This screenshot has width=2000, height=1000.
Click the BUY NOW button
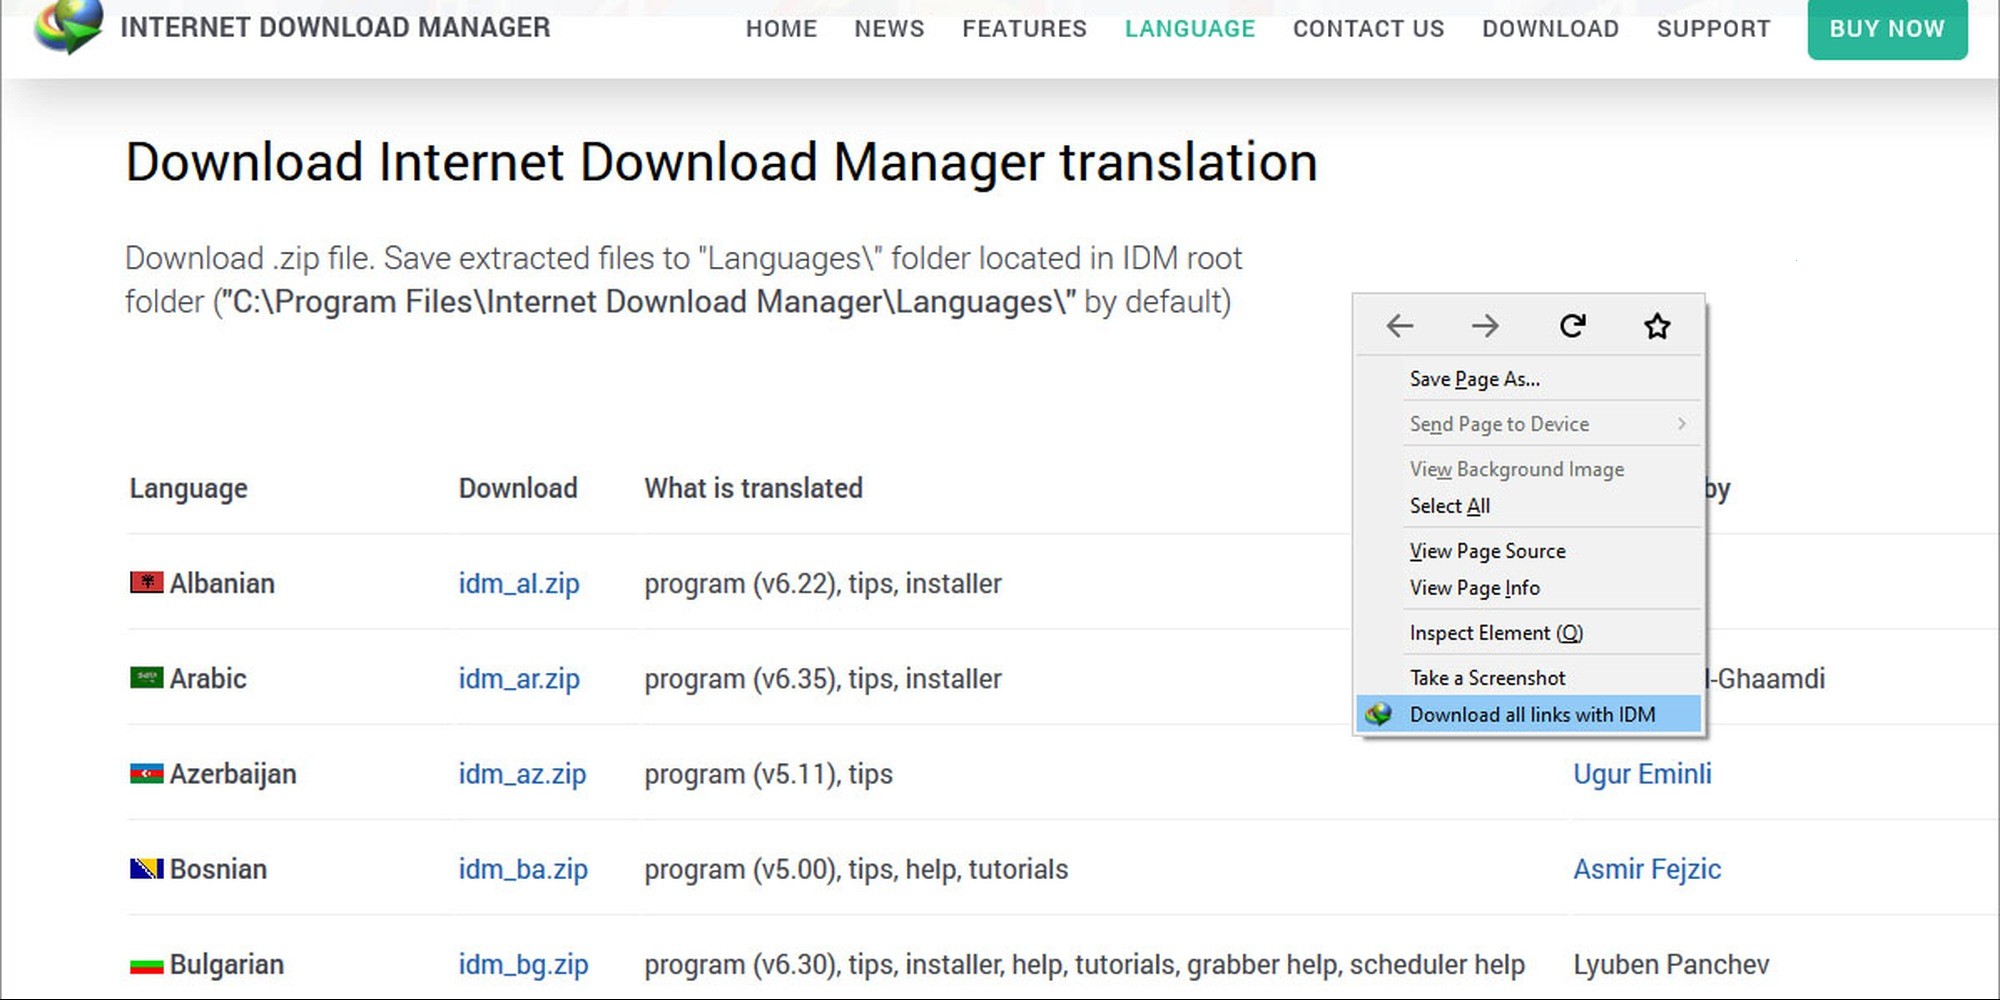(1887, 29)
